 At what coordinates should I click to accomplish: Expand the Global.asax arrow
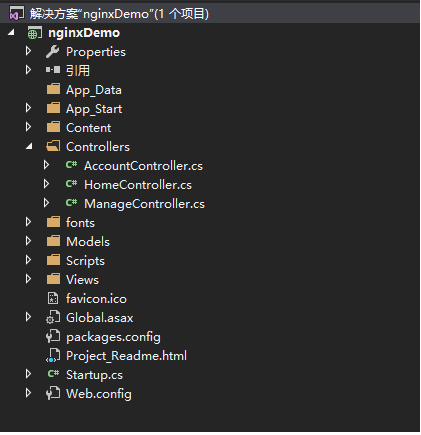click(29, 317)
